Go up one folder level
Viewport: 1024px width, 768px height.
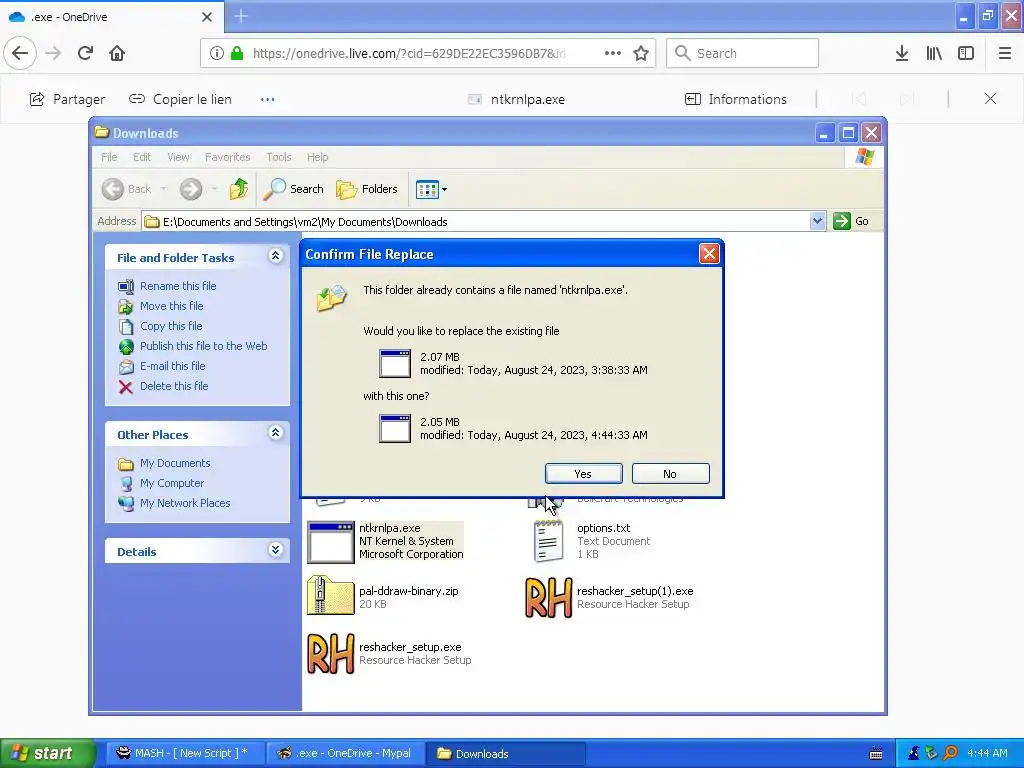[239, 189]
